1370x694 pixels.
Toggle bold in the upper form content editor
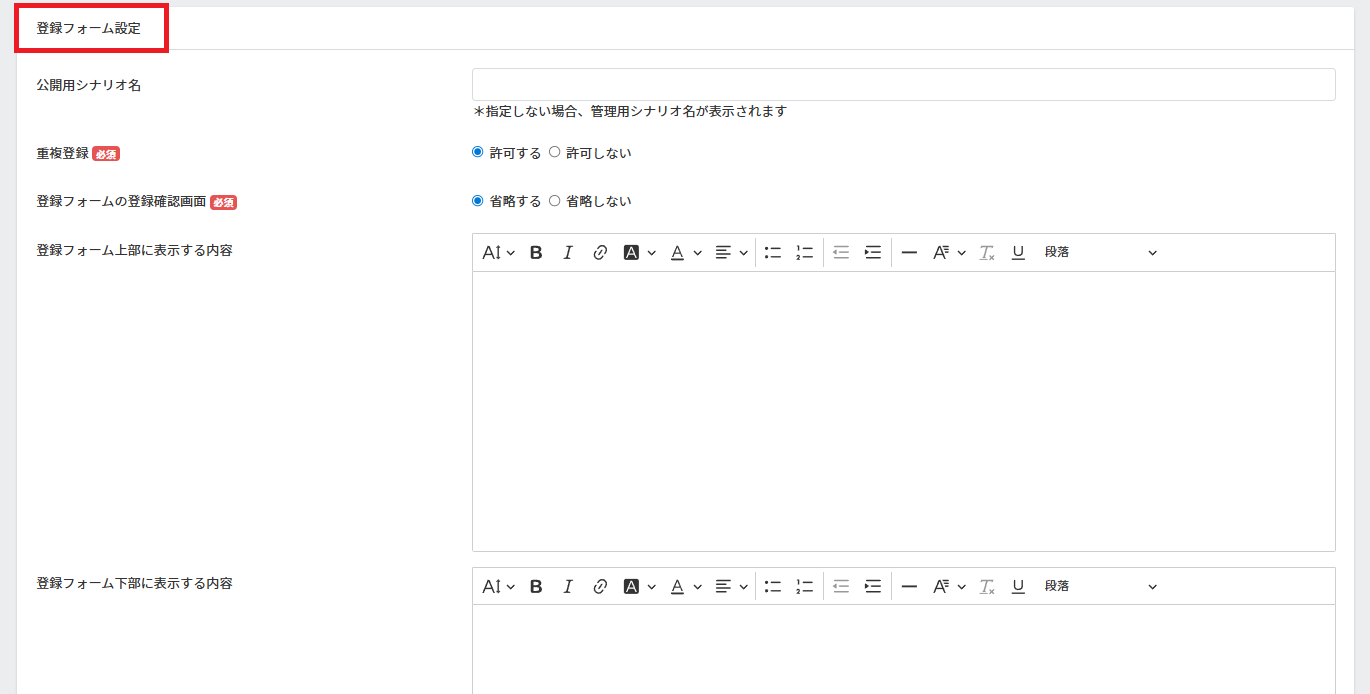[x=536, y=253]
